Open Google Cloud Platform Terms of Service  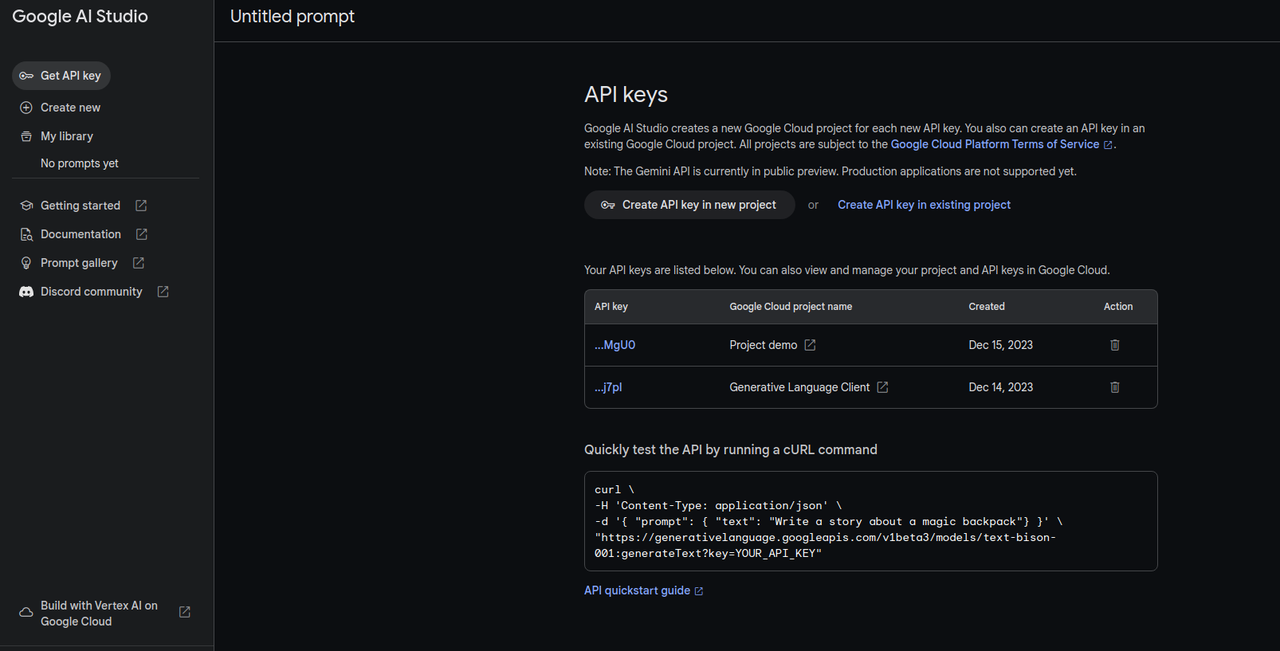click(995, 144)
